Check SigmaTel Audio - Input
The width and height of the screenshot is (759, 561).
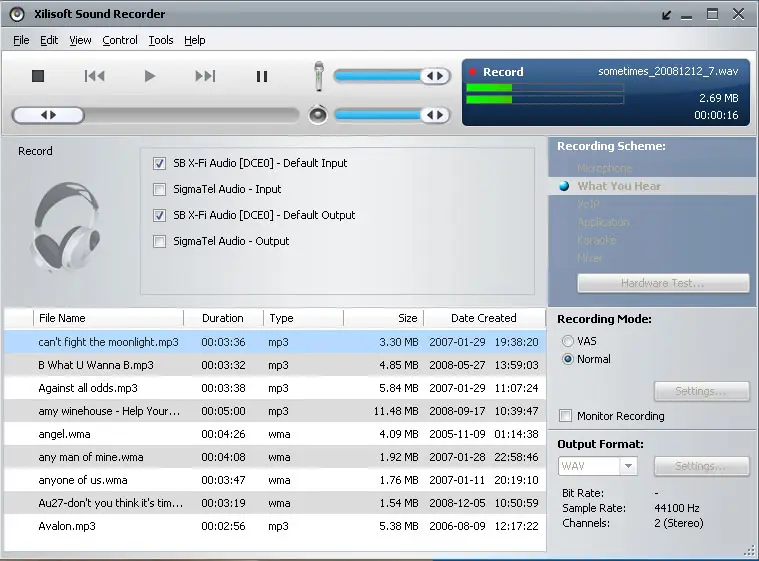159,189
